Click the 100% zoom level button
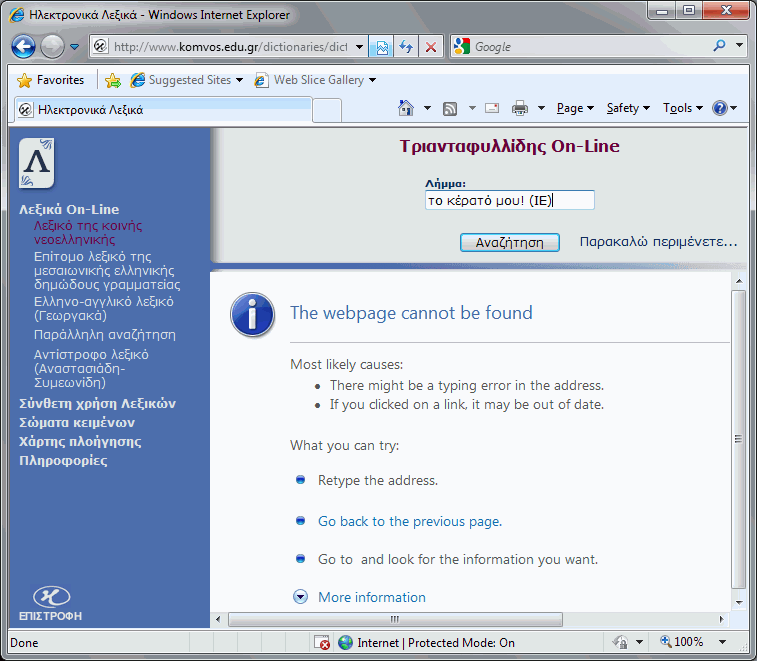Screen dimensions: 757x661 coord(682,642)
